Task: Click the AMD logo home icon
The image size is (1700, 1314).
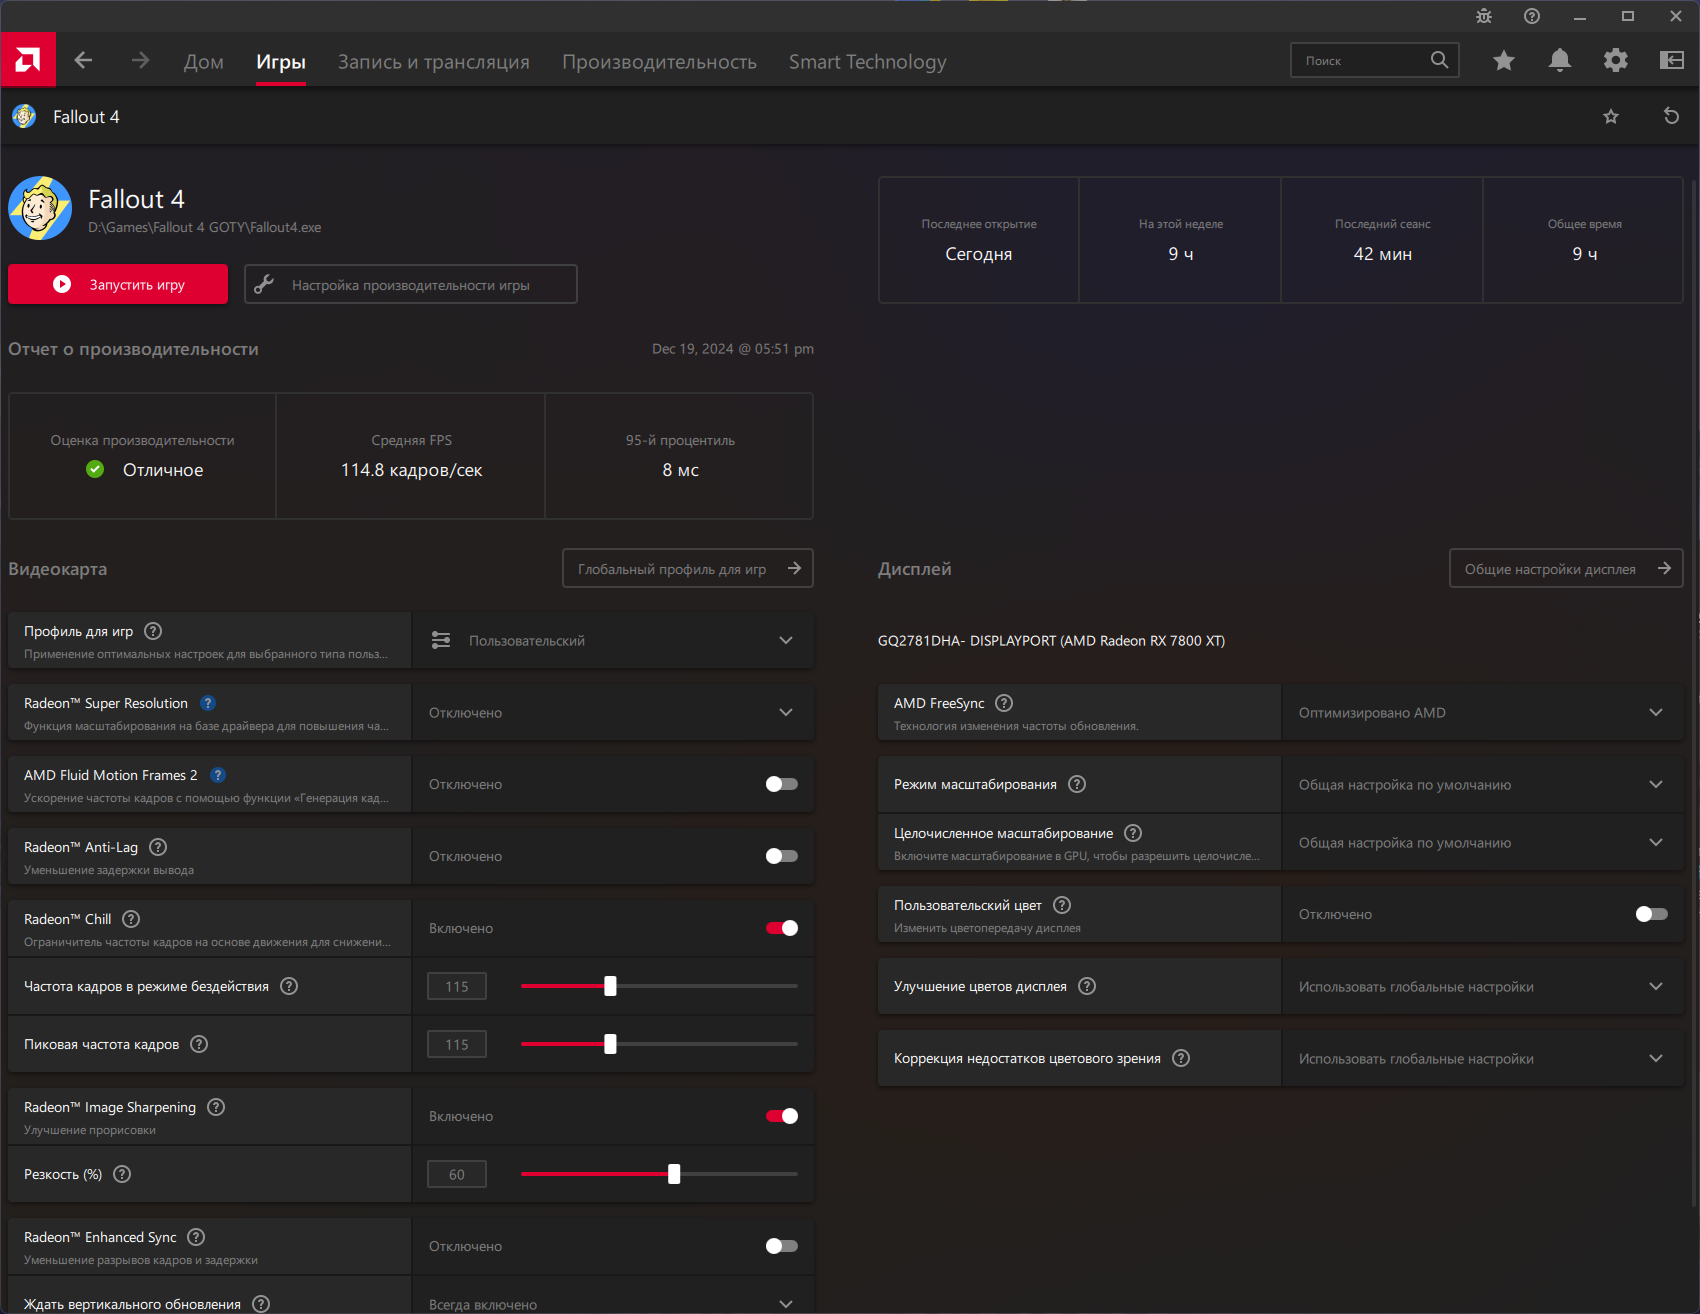Action: click(28, 60)
